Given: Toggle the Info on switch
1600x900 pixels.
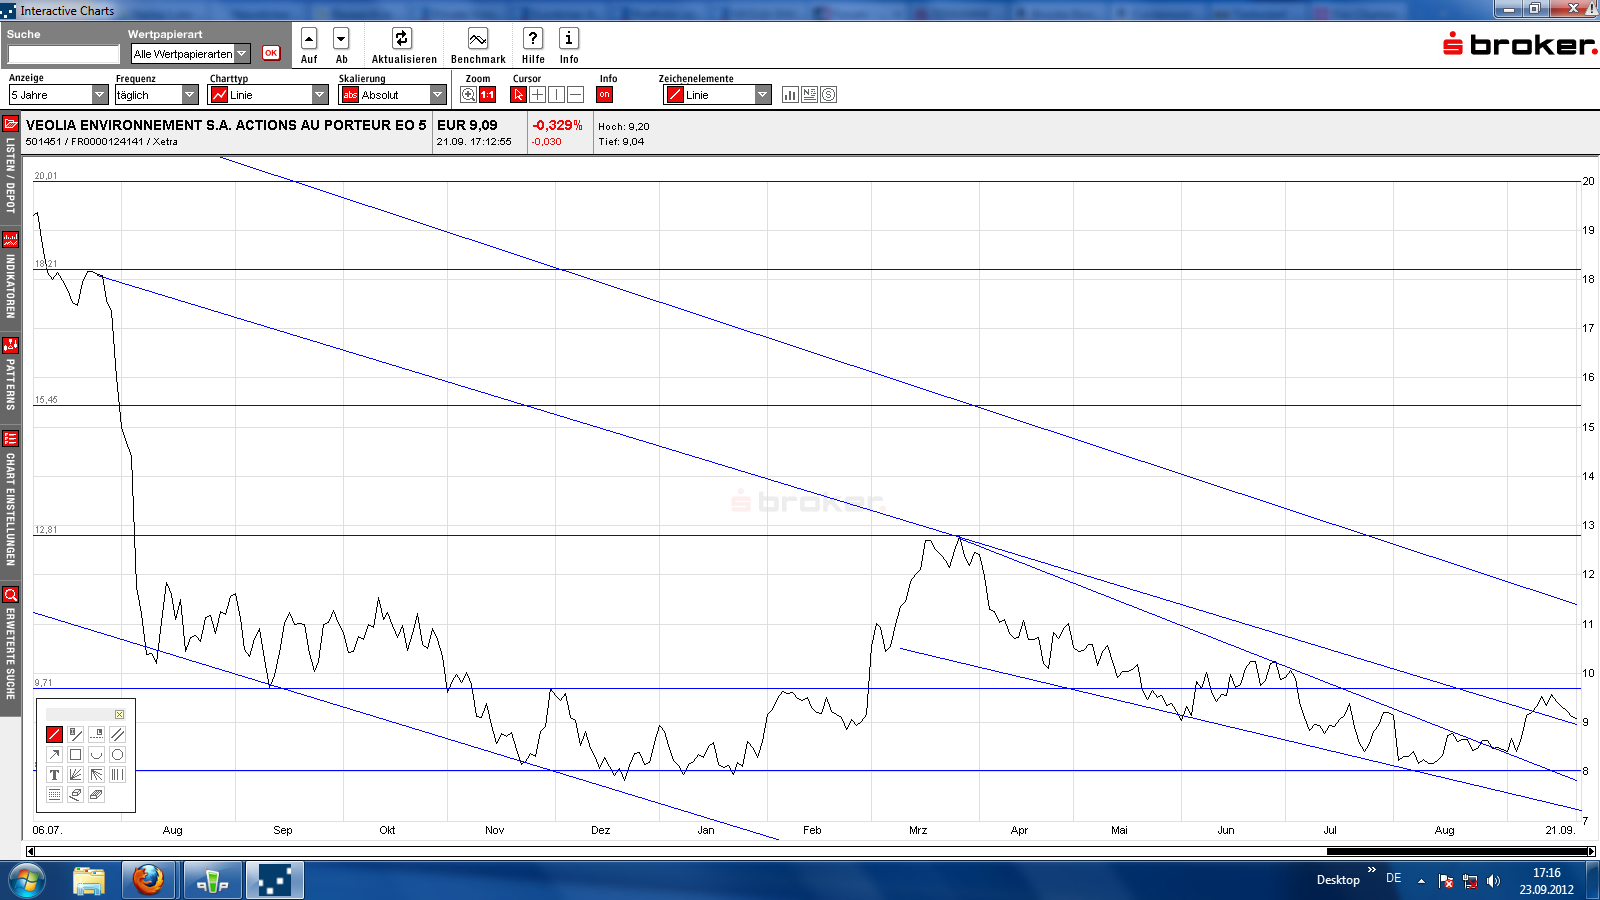Looking at the screenshot, I should pyautogui.click(x=604, y=95).
